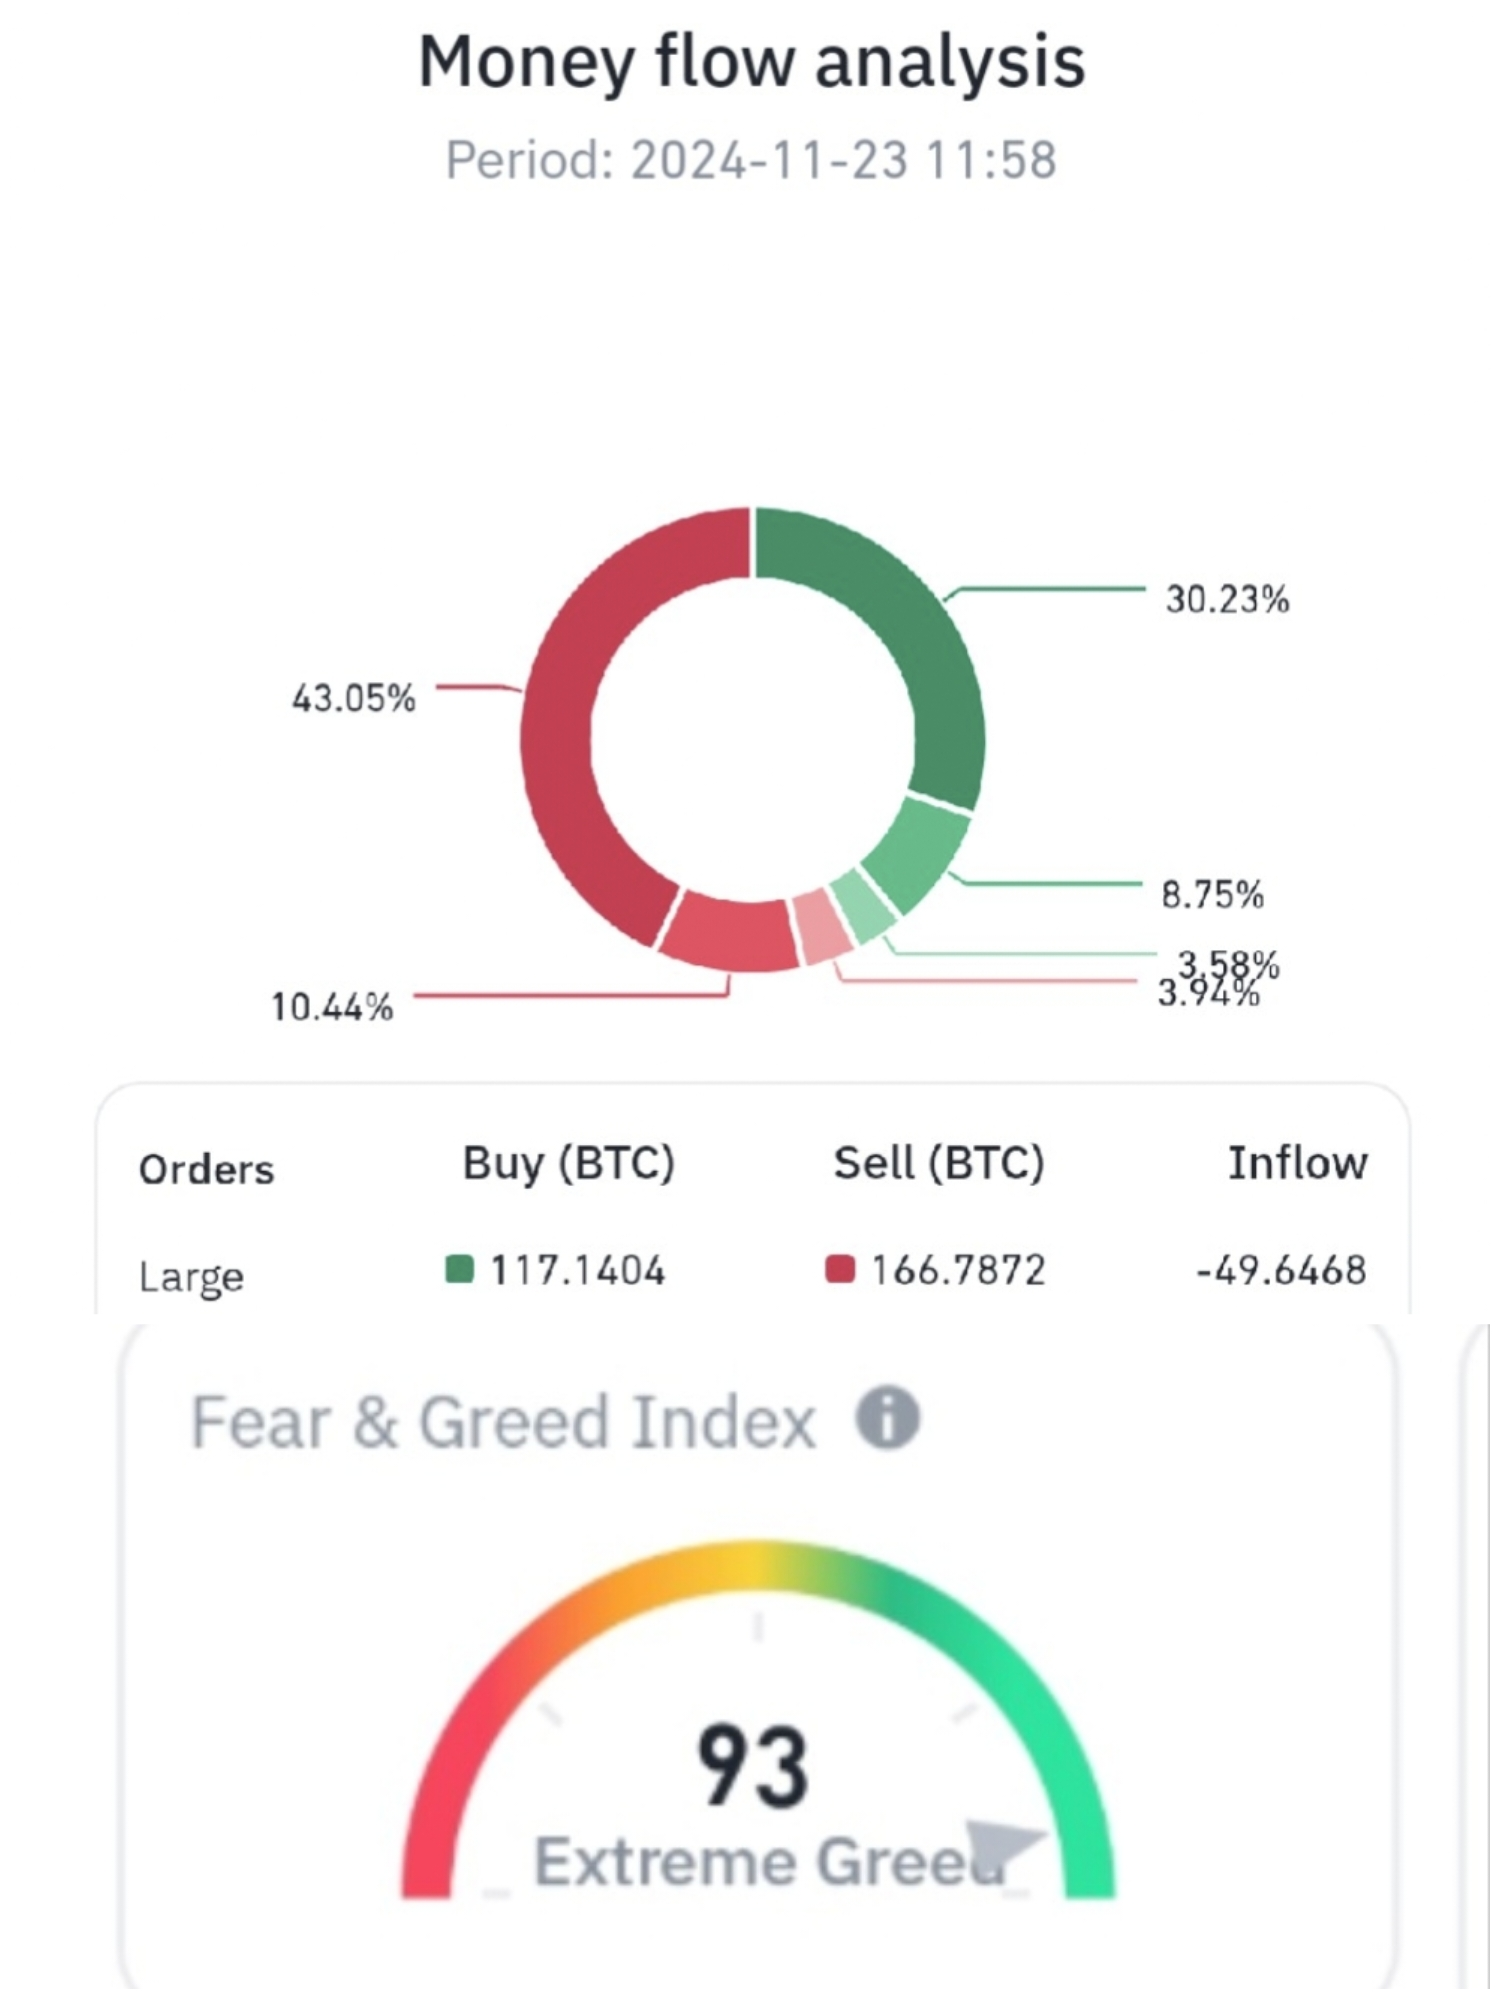
Task: Click the 93 Fear & Greed value
Action: 752,1766
